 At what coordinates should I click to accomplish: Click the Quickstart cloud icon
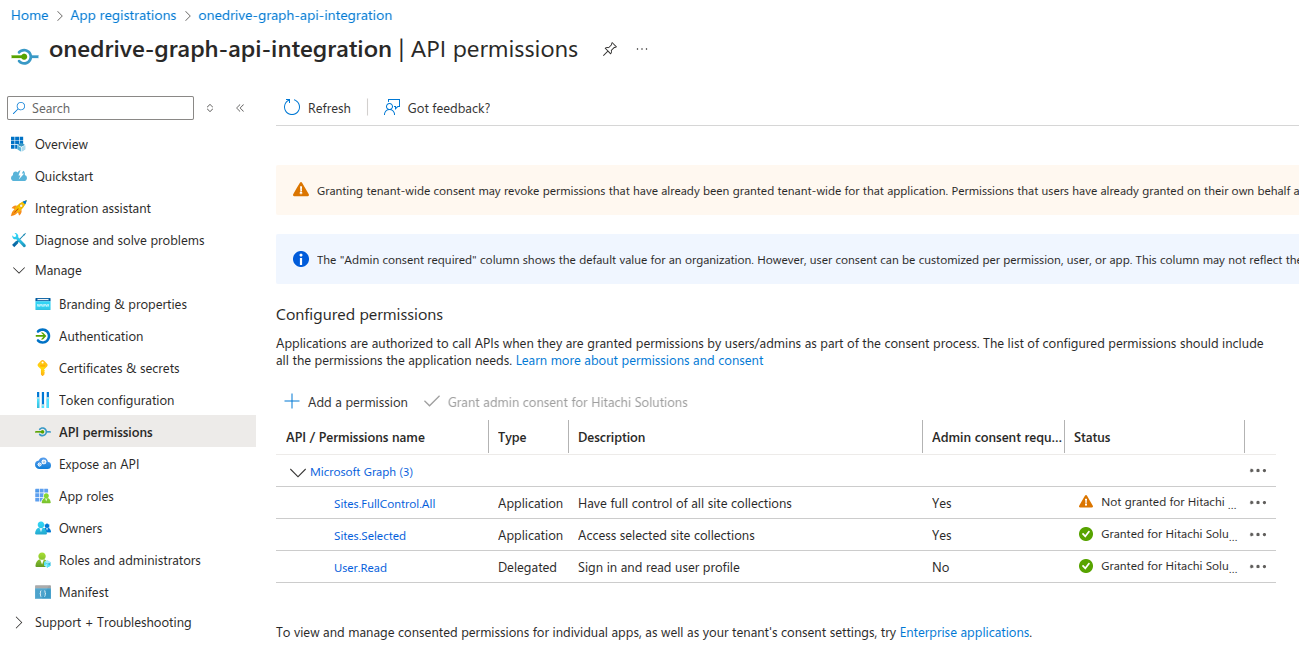[18, 176]
